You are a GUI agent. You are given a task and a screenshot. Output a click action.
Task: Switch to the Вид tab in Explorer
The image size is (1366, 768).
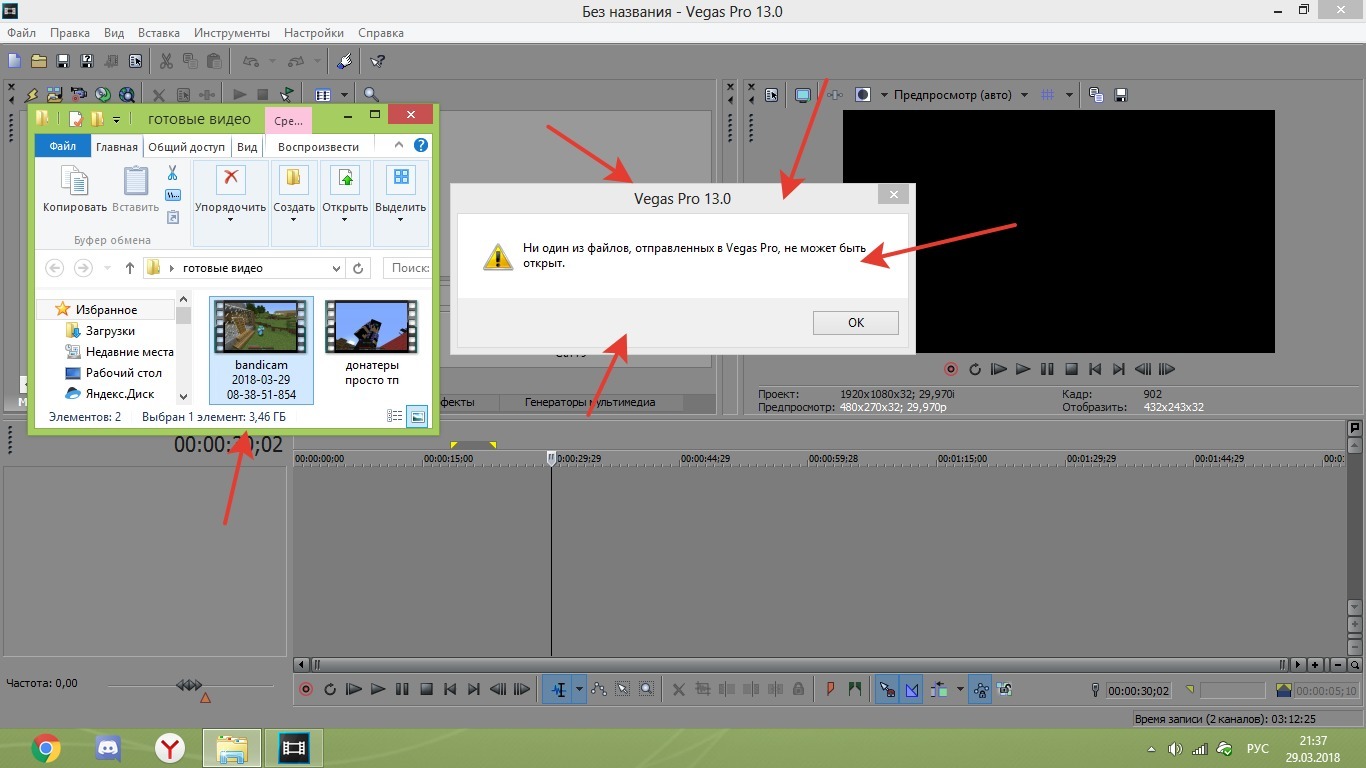pos(247,147)
